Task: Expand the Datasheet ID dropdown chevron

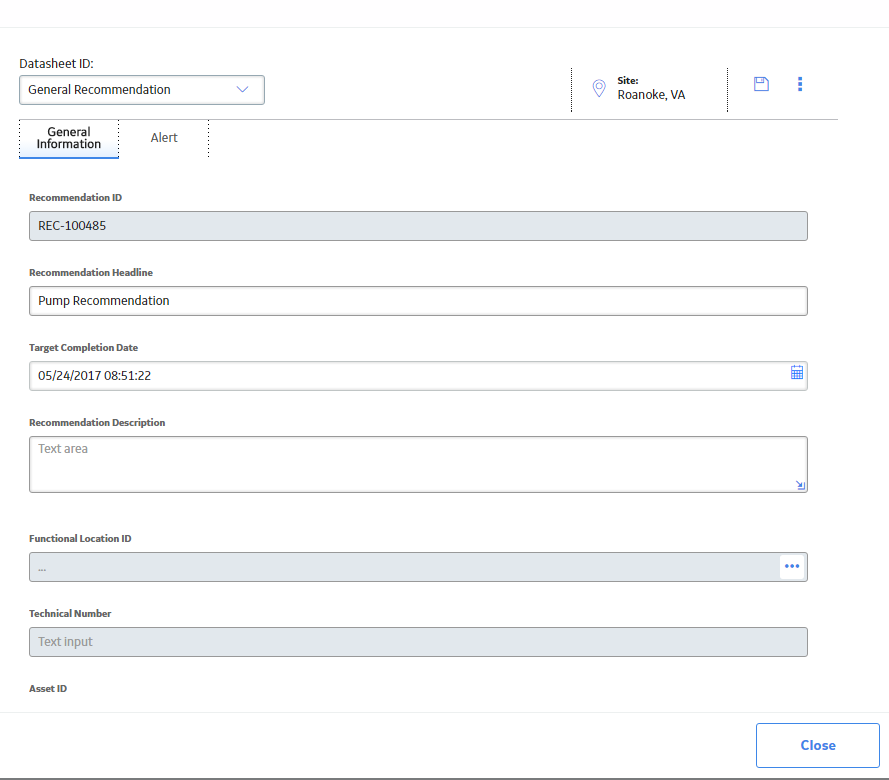Action: coord(242,90)
